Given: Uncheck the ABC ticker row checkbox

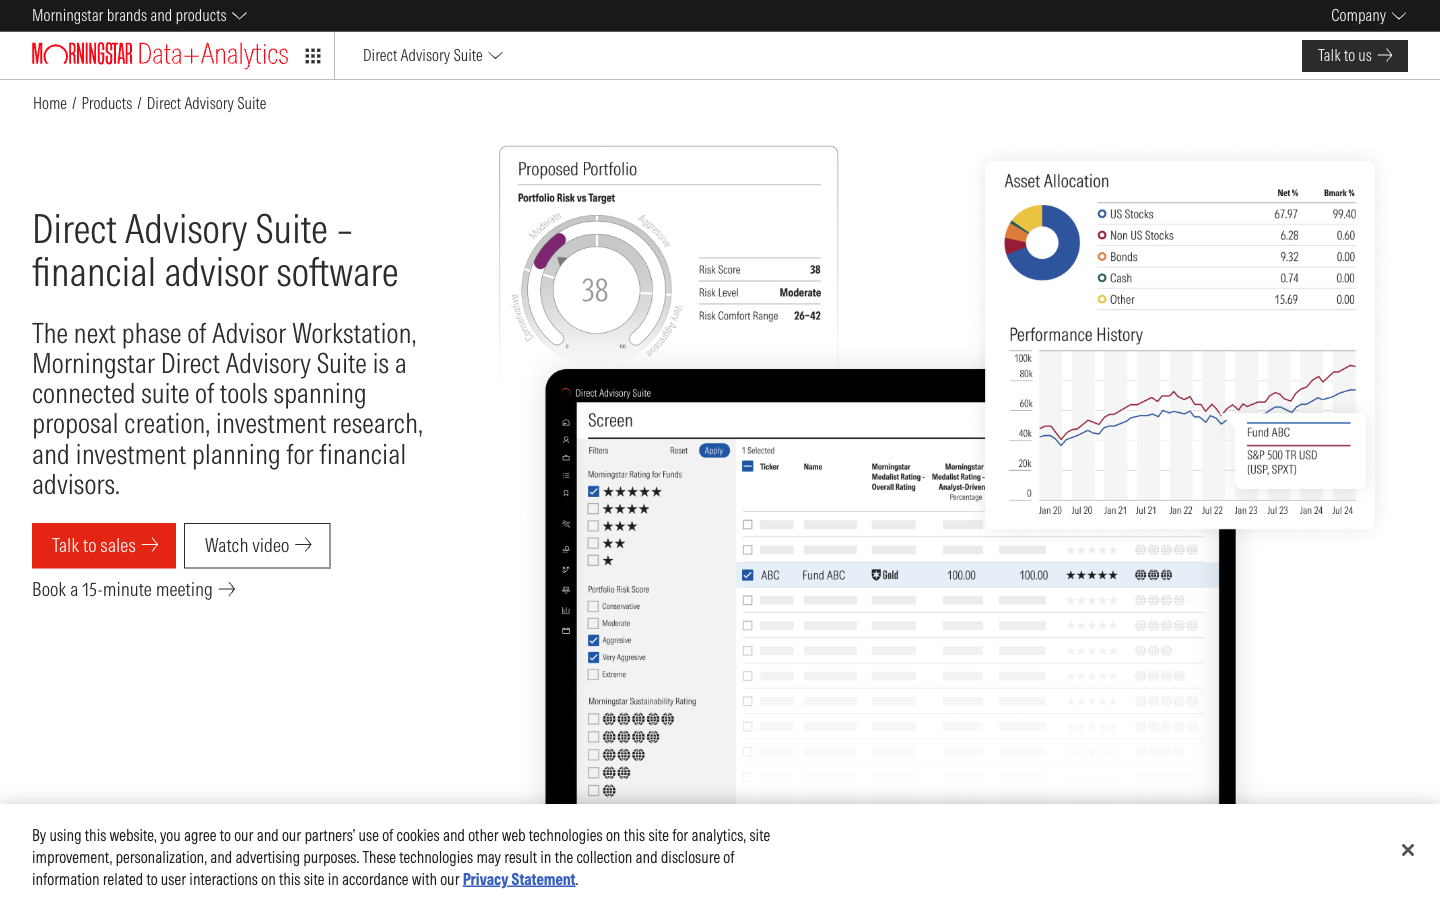Looking at the screenshot, I should [747, 575].
